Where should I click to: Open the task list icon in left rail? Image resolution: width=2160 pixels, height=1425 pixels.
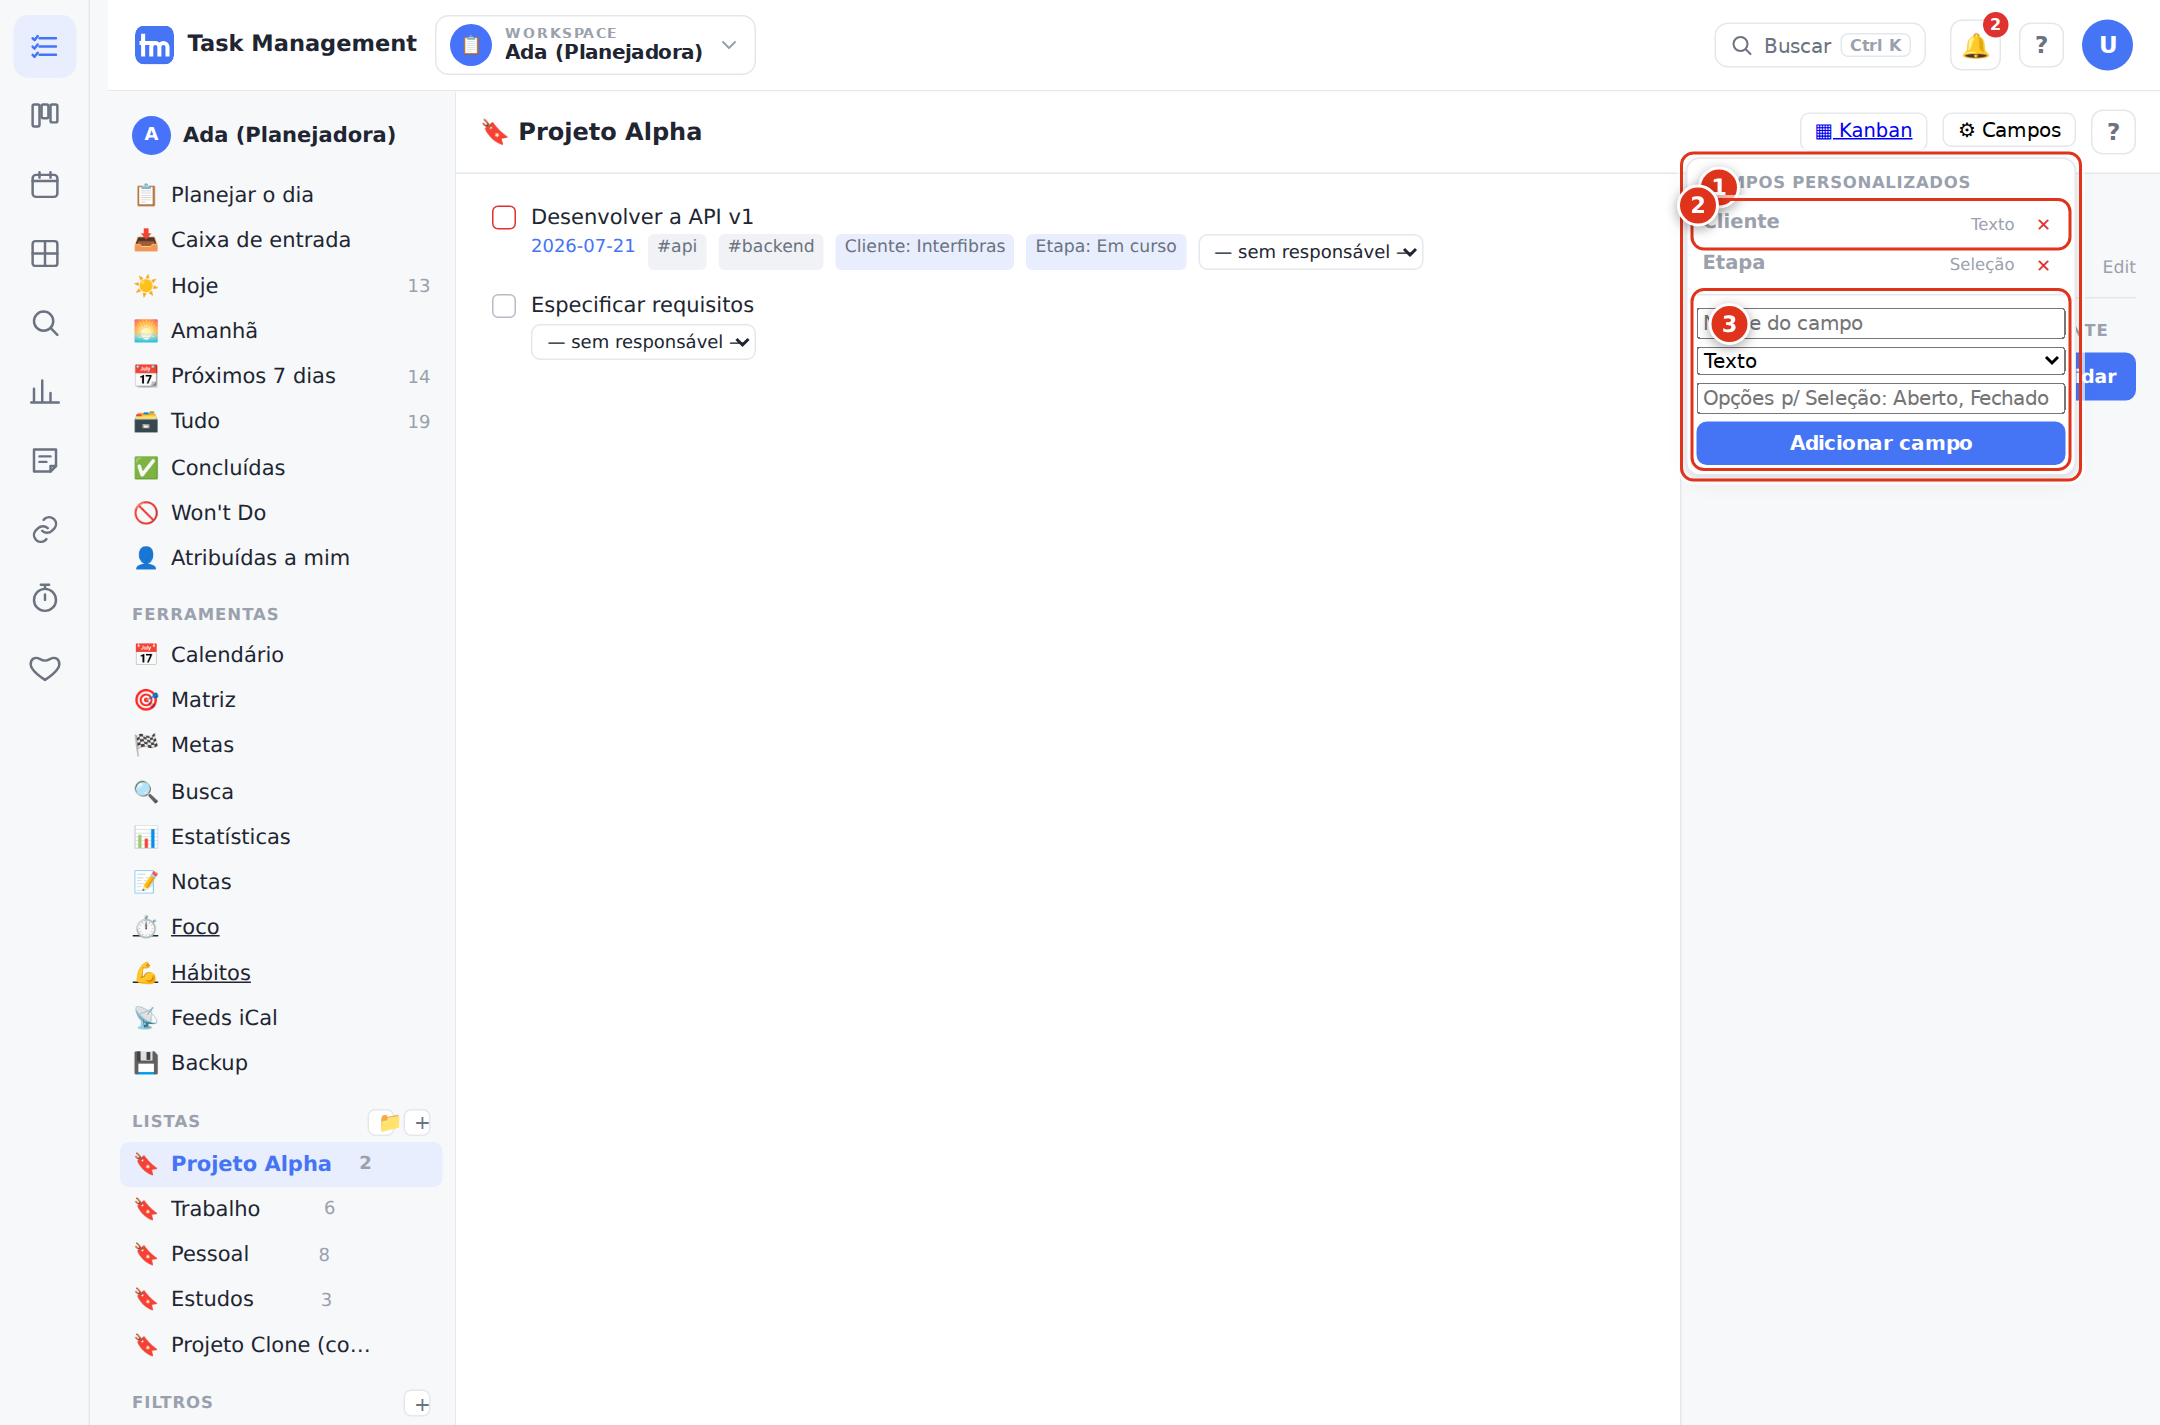[45, 46]
